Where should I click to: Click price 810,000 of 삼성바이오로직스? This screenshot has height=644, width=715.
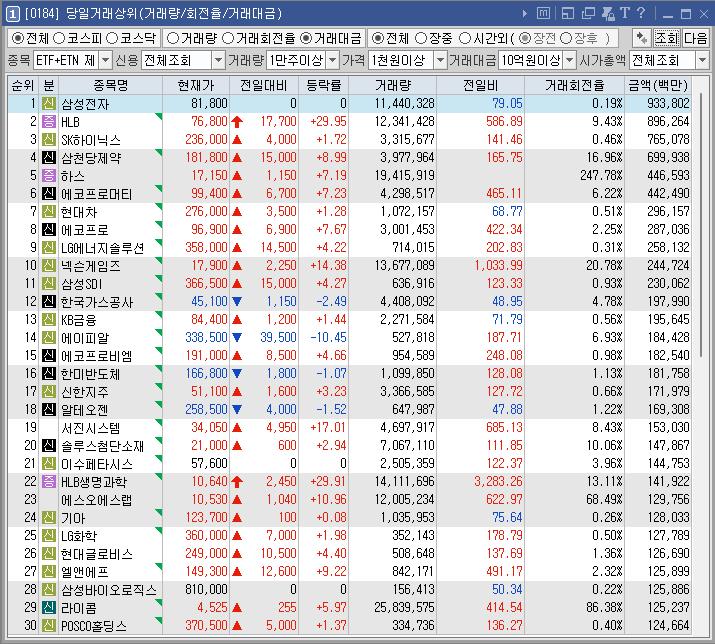pos(206,589)
